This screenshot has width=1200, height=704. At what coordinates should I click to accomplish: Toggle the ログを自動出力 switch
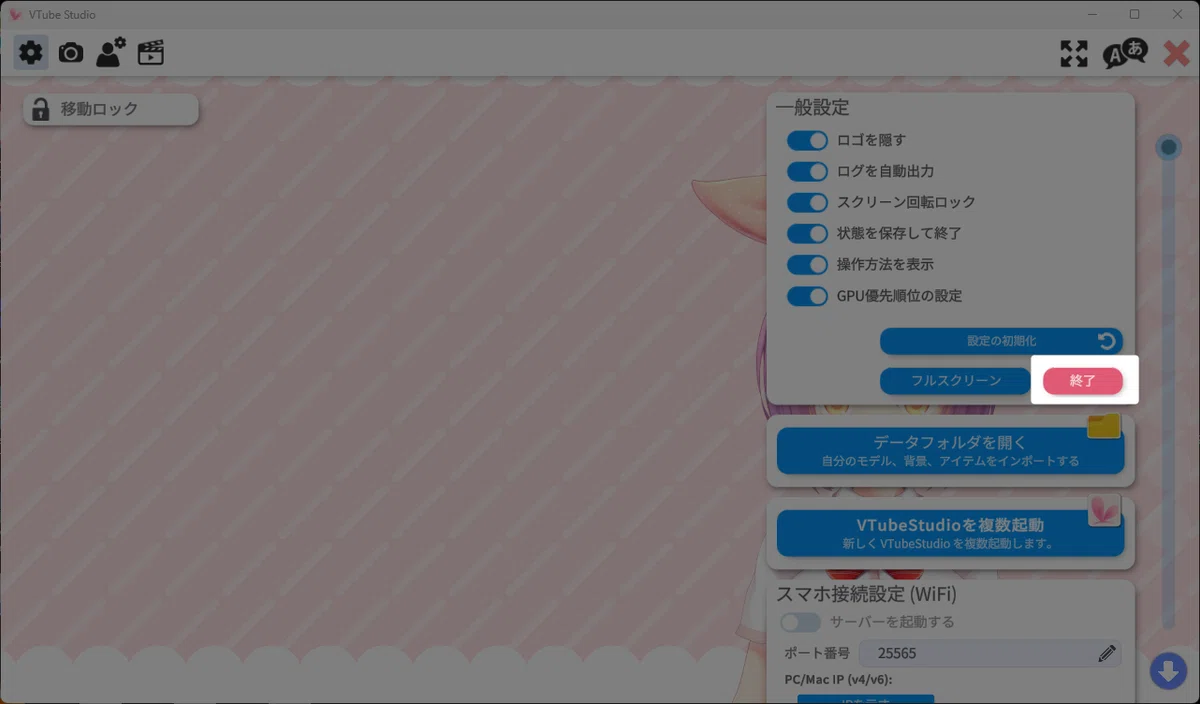coord(807,171)
